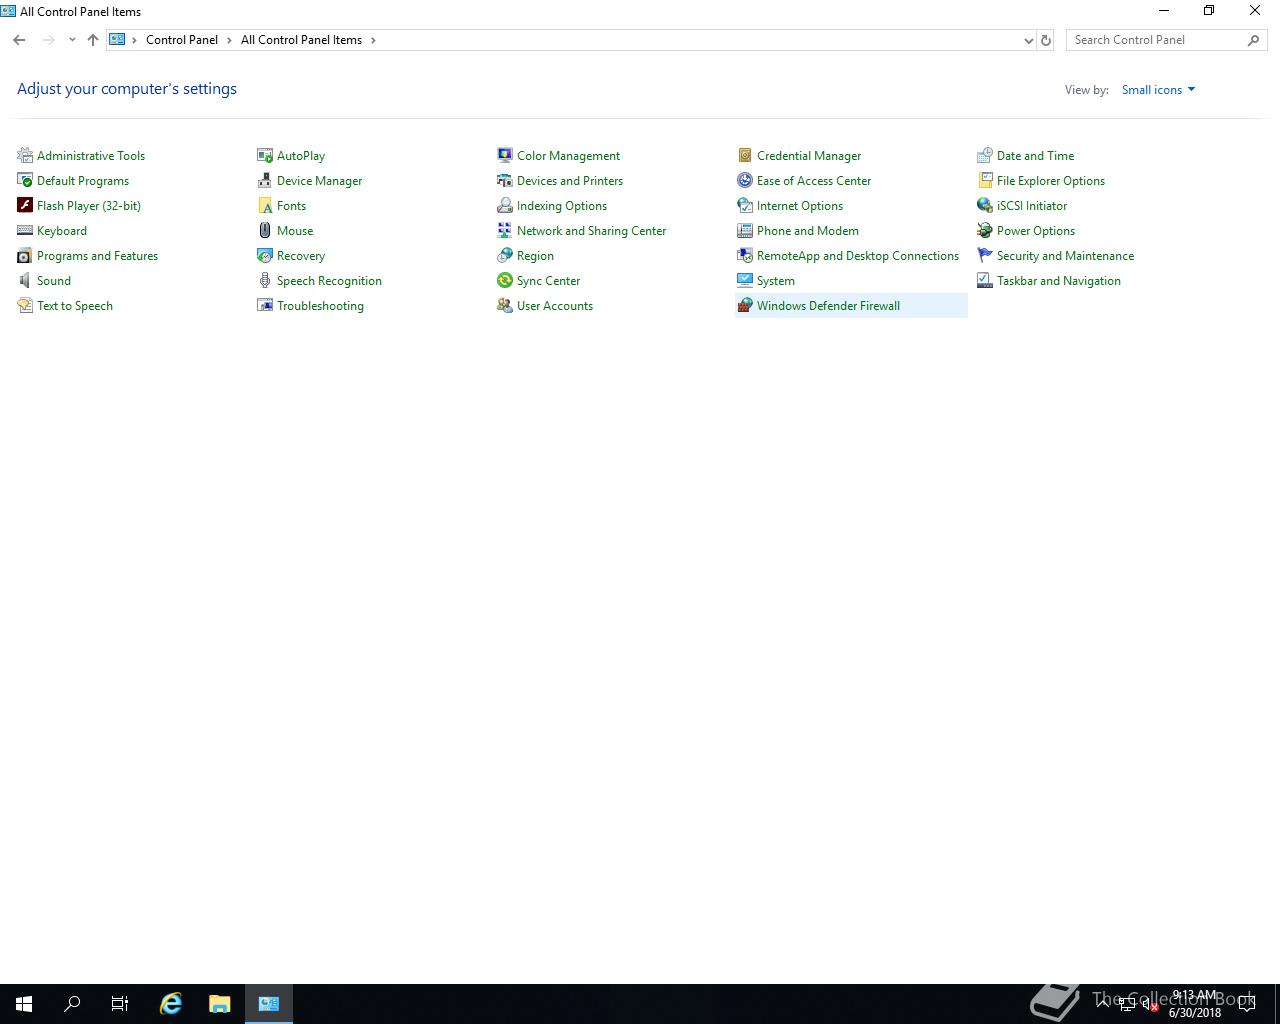Refresh the Control Panel view

(1046, 40)
